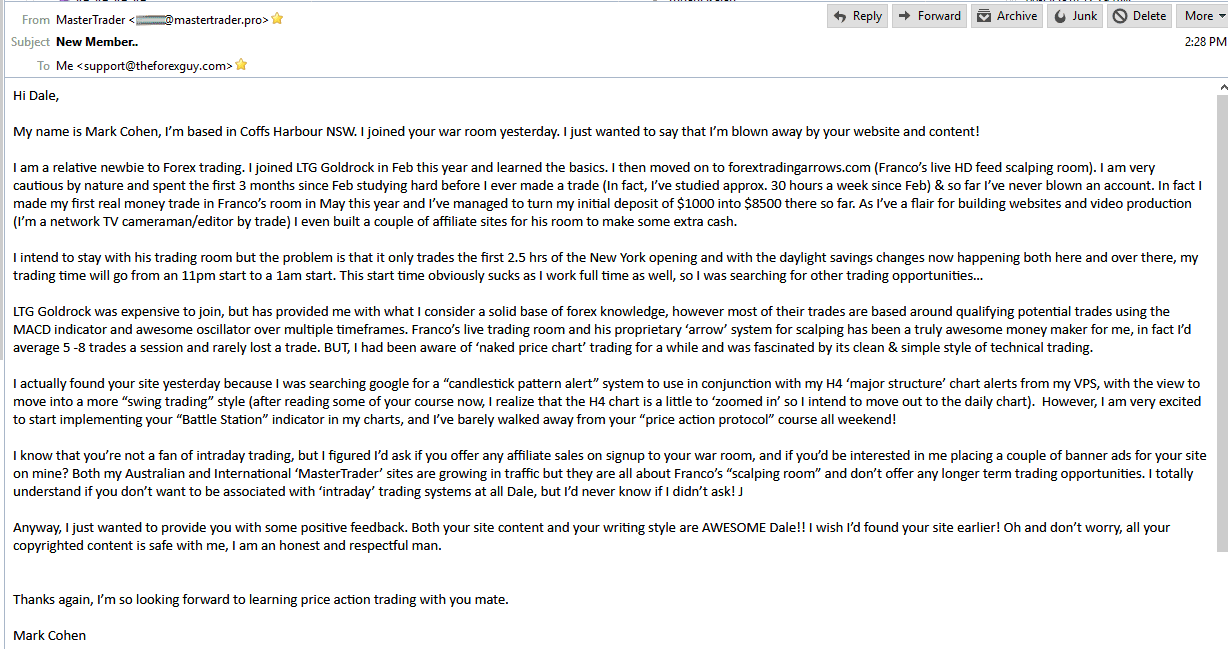Viewport: 1228px width, 649px height.
Task: Click the Mark Cohen signature line
Action: 50,635
